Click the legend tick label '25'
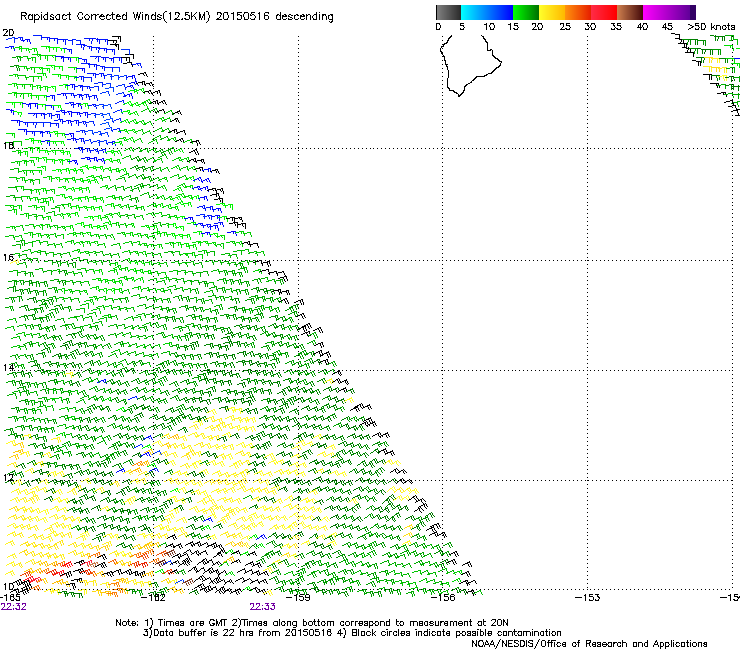The width and height of the screenshot is (740, 650). [x=565, y=27]
